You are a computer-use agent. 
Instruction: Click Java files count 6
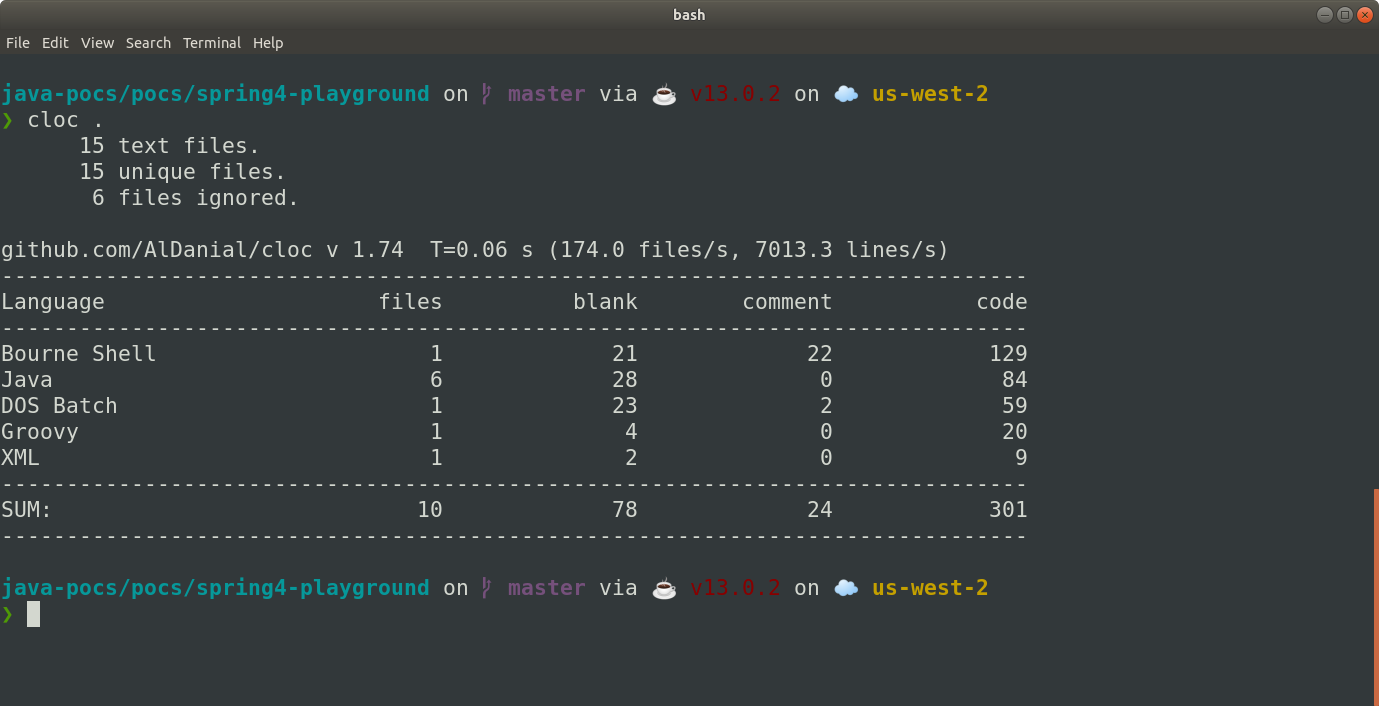point(436,380)
